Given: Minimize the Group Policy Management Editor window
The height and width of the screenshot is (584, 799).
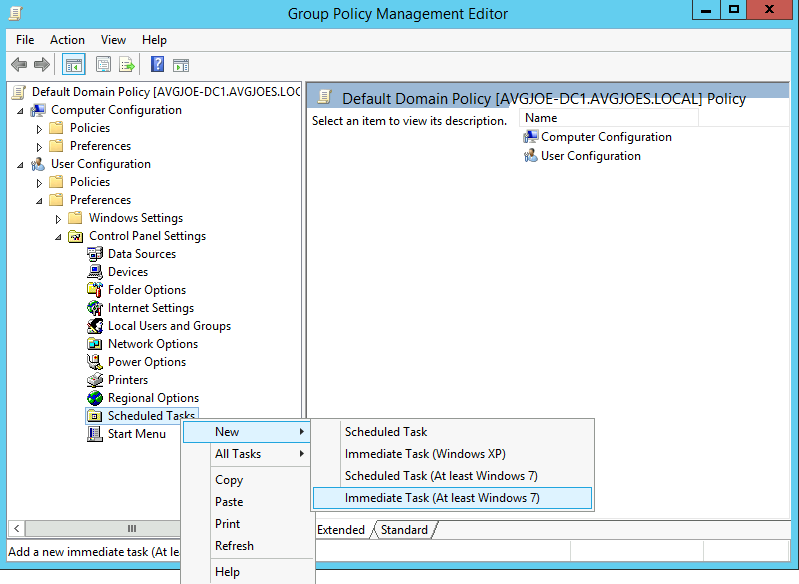Looking at the screenshot, I should (706, 10).
